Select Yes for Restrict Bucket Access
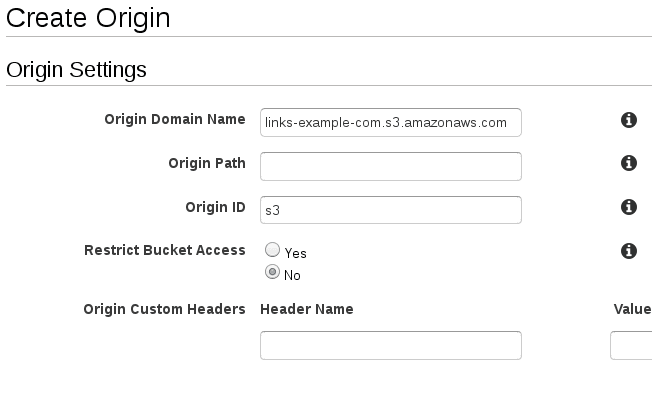 coord(272,252)
